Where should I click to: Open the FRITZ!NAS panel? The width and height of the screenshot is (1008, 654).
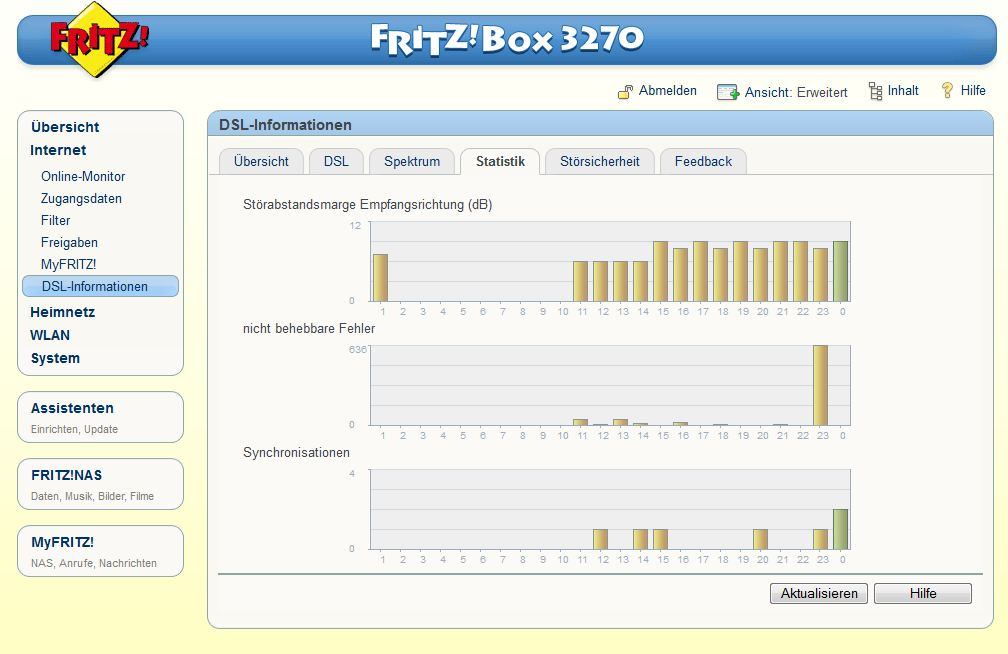[100, 484]
